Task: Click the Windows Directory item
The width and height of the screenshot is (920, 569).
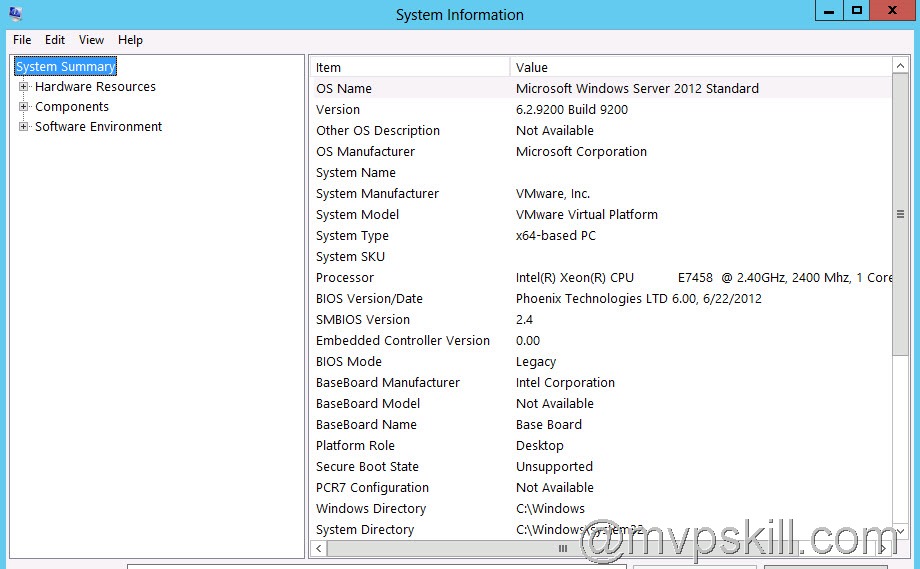Action: point(371,509)
